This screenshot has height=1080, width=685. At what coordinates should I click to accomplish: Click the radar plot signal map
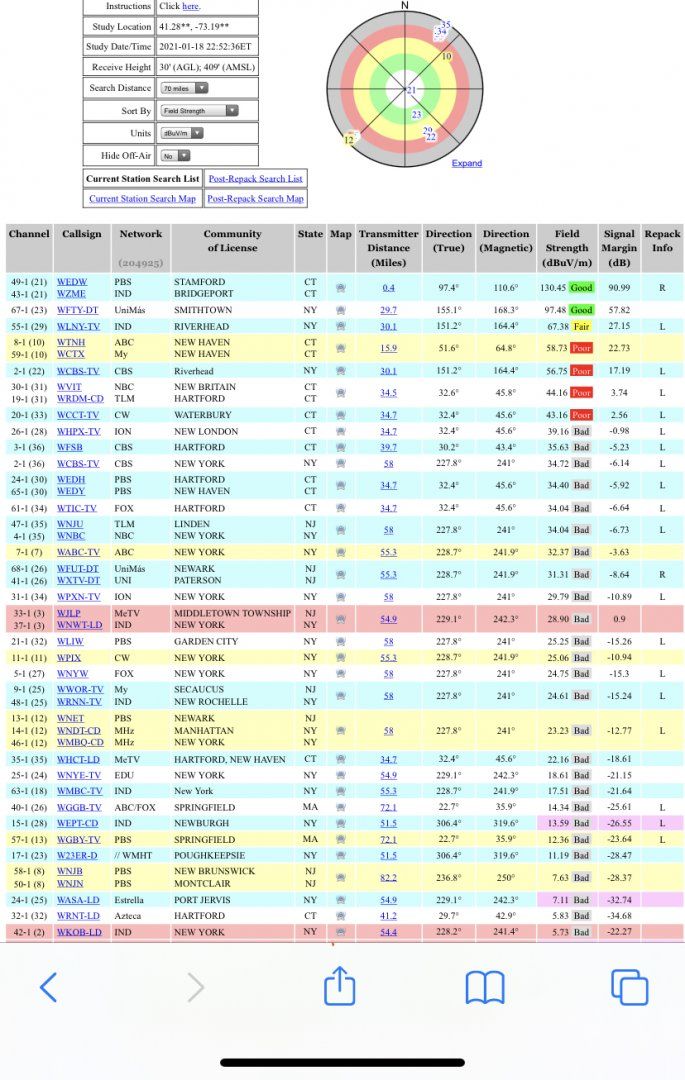coord(405,89)
